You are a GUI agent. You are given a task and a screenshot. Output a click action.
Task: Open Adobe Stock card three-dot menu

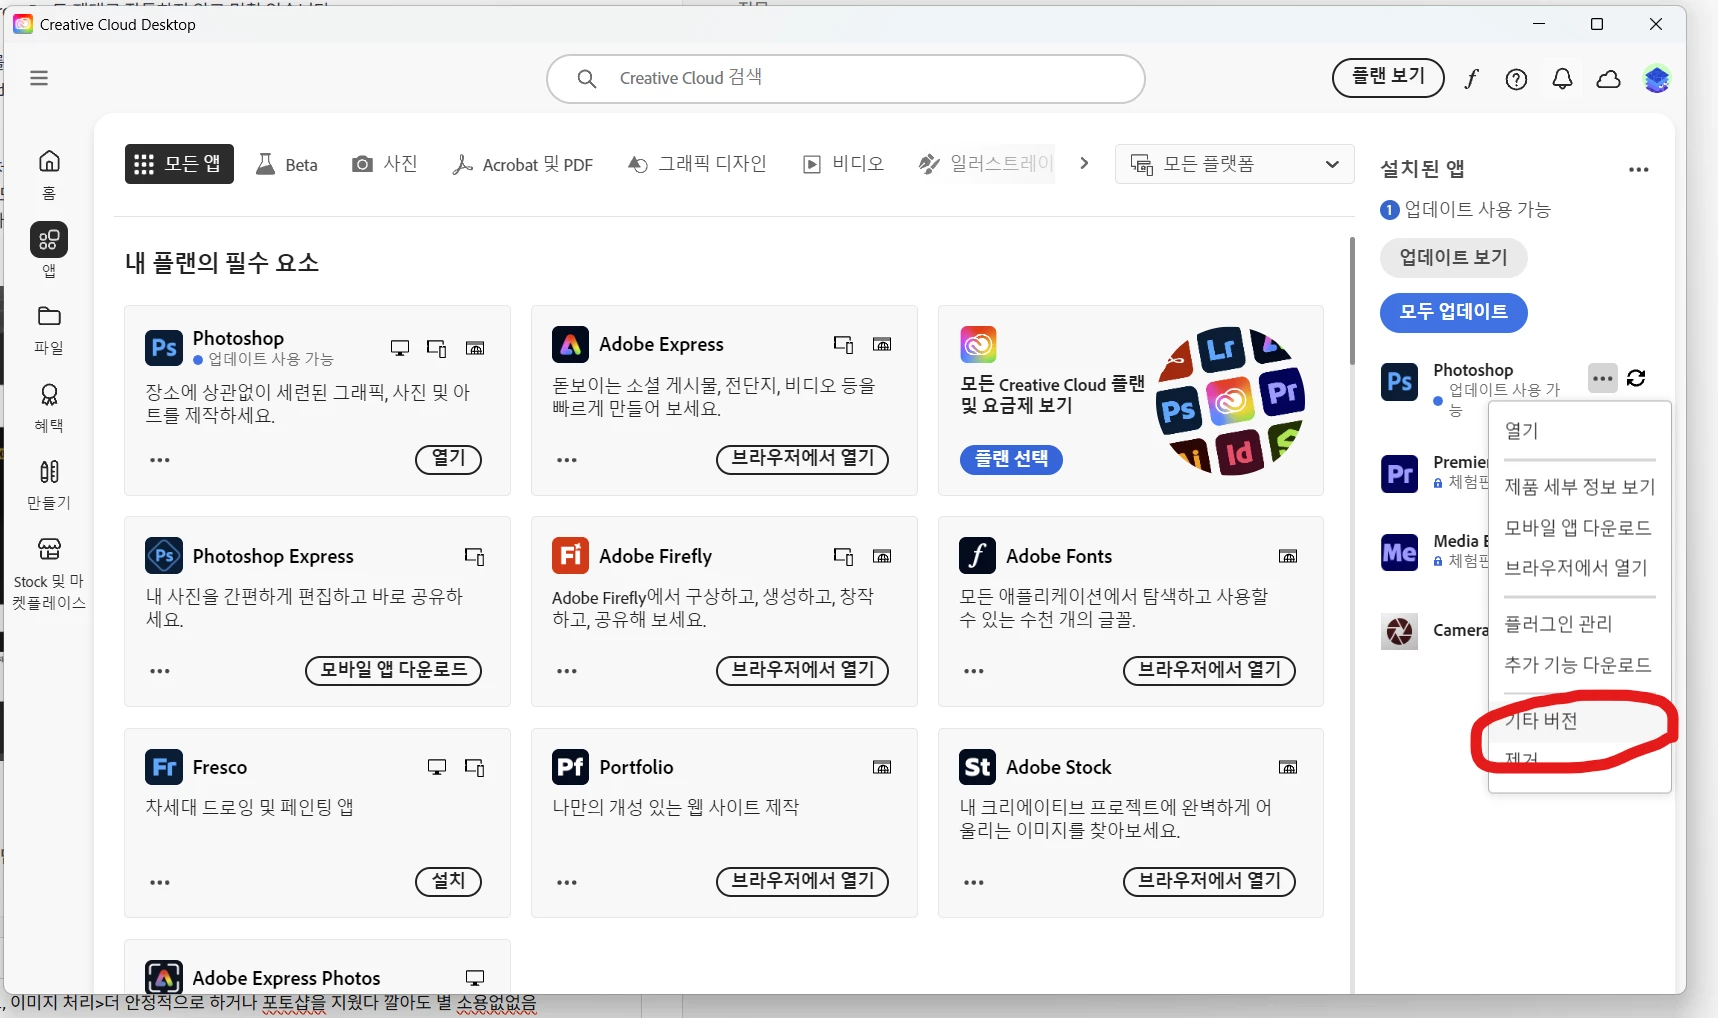tap(974, 883)
